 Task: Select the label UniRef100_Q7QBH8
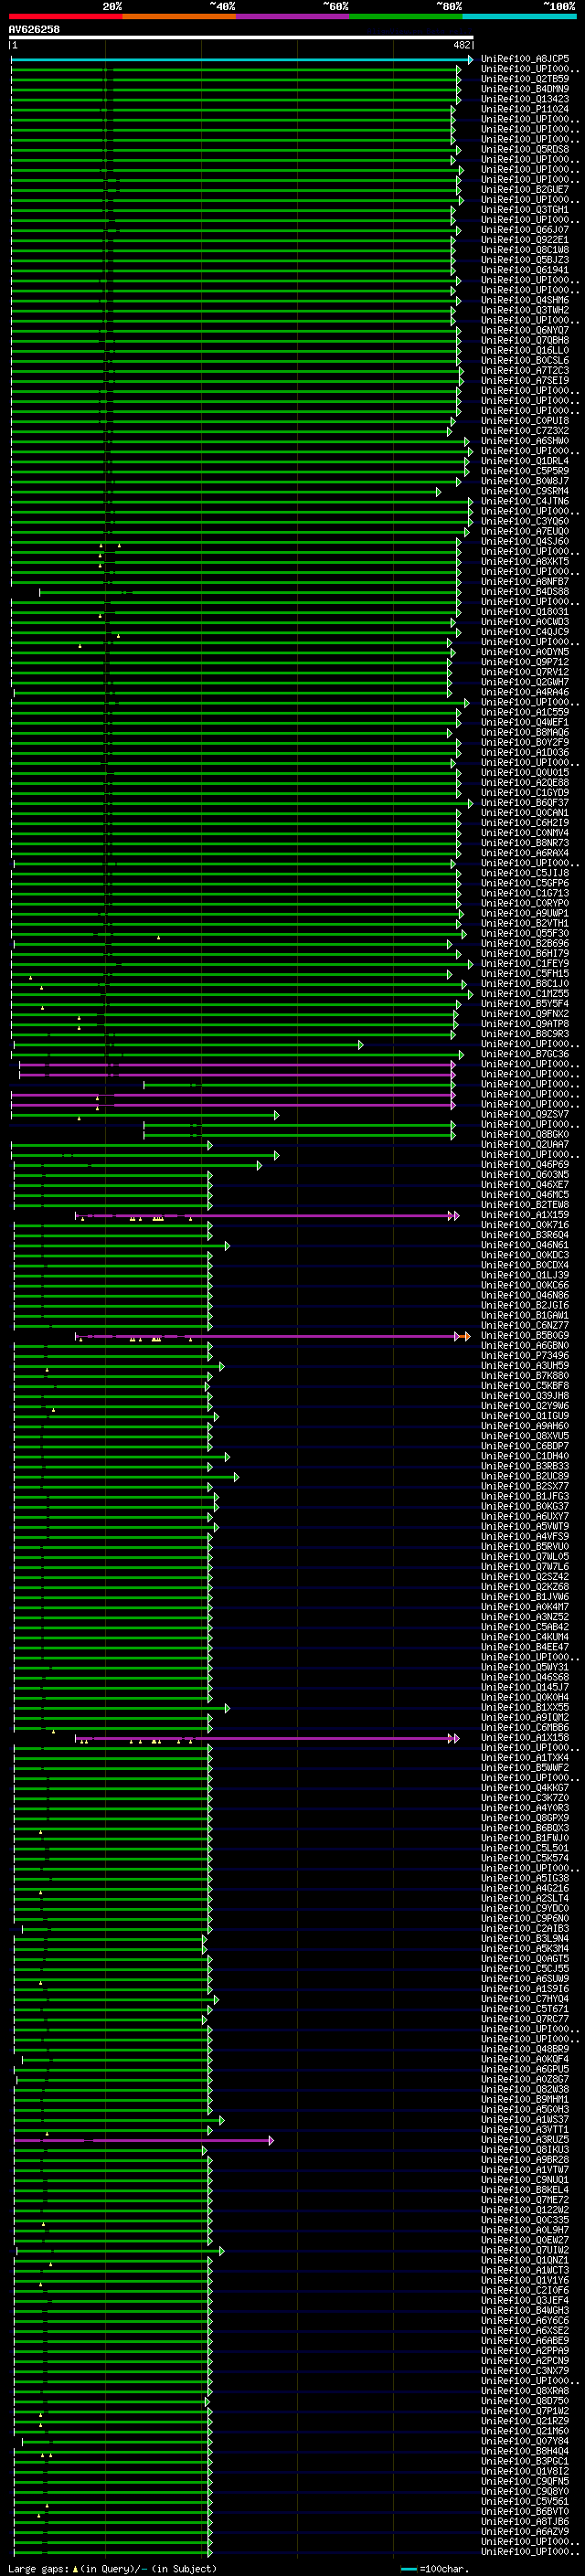click(x=525, y=340)
